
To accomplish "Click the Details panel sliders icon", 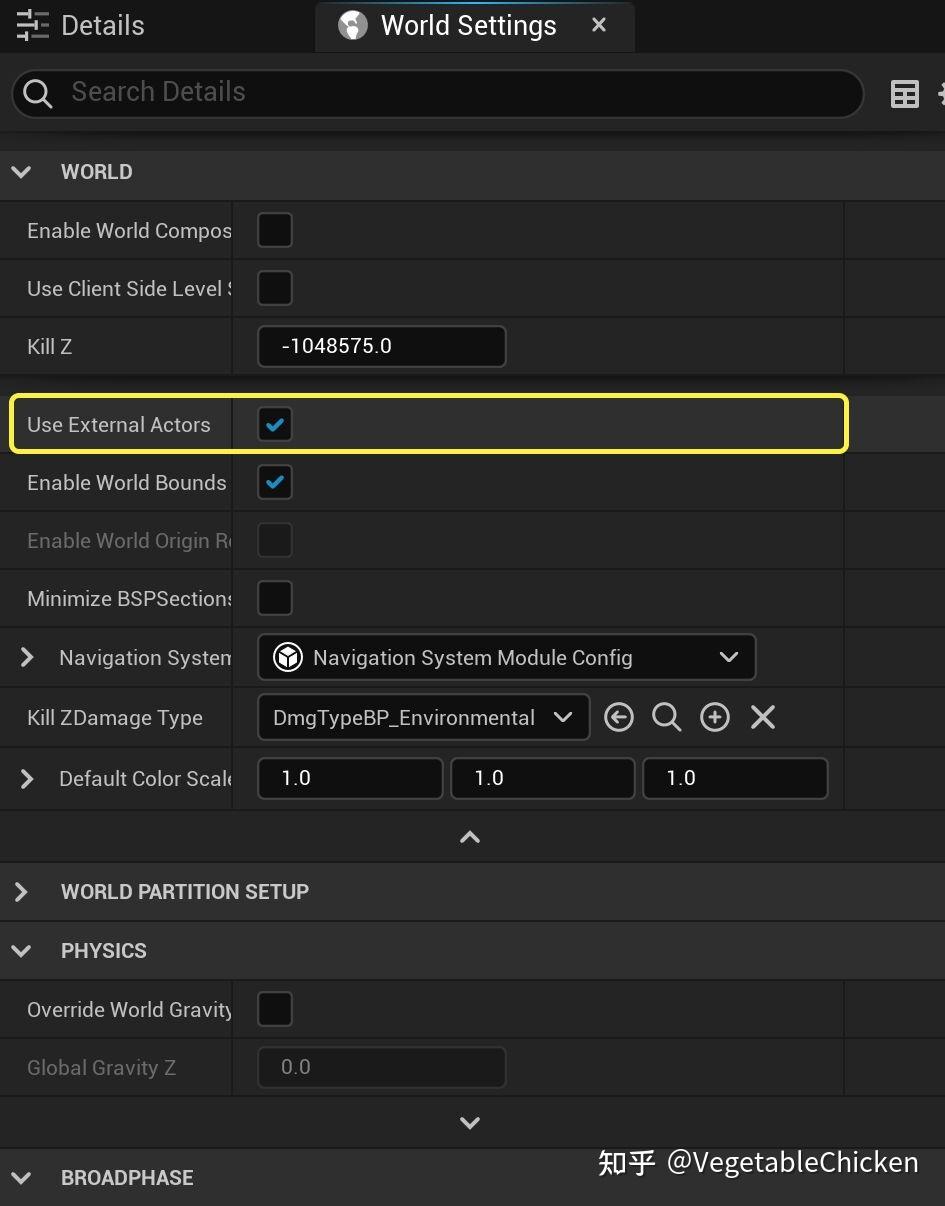I will click(32, 26).
